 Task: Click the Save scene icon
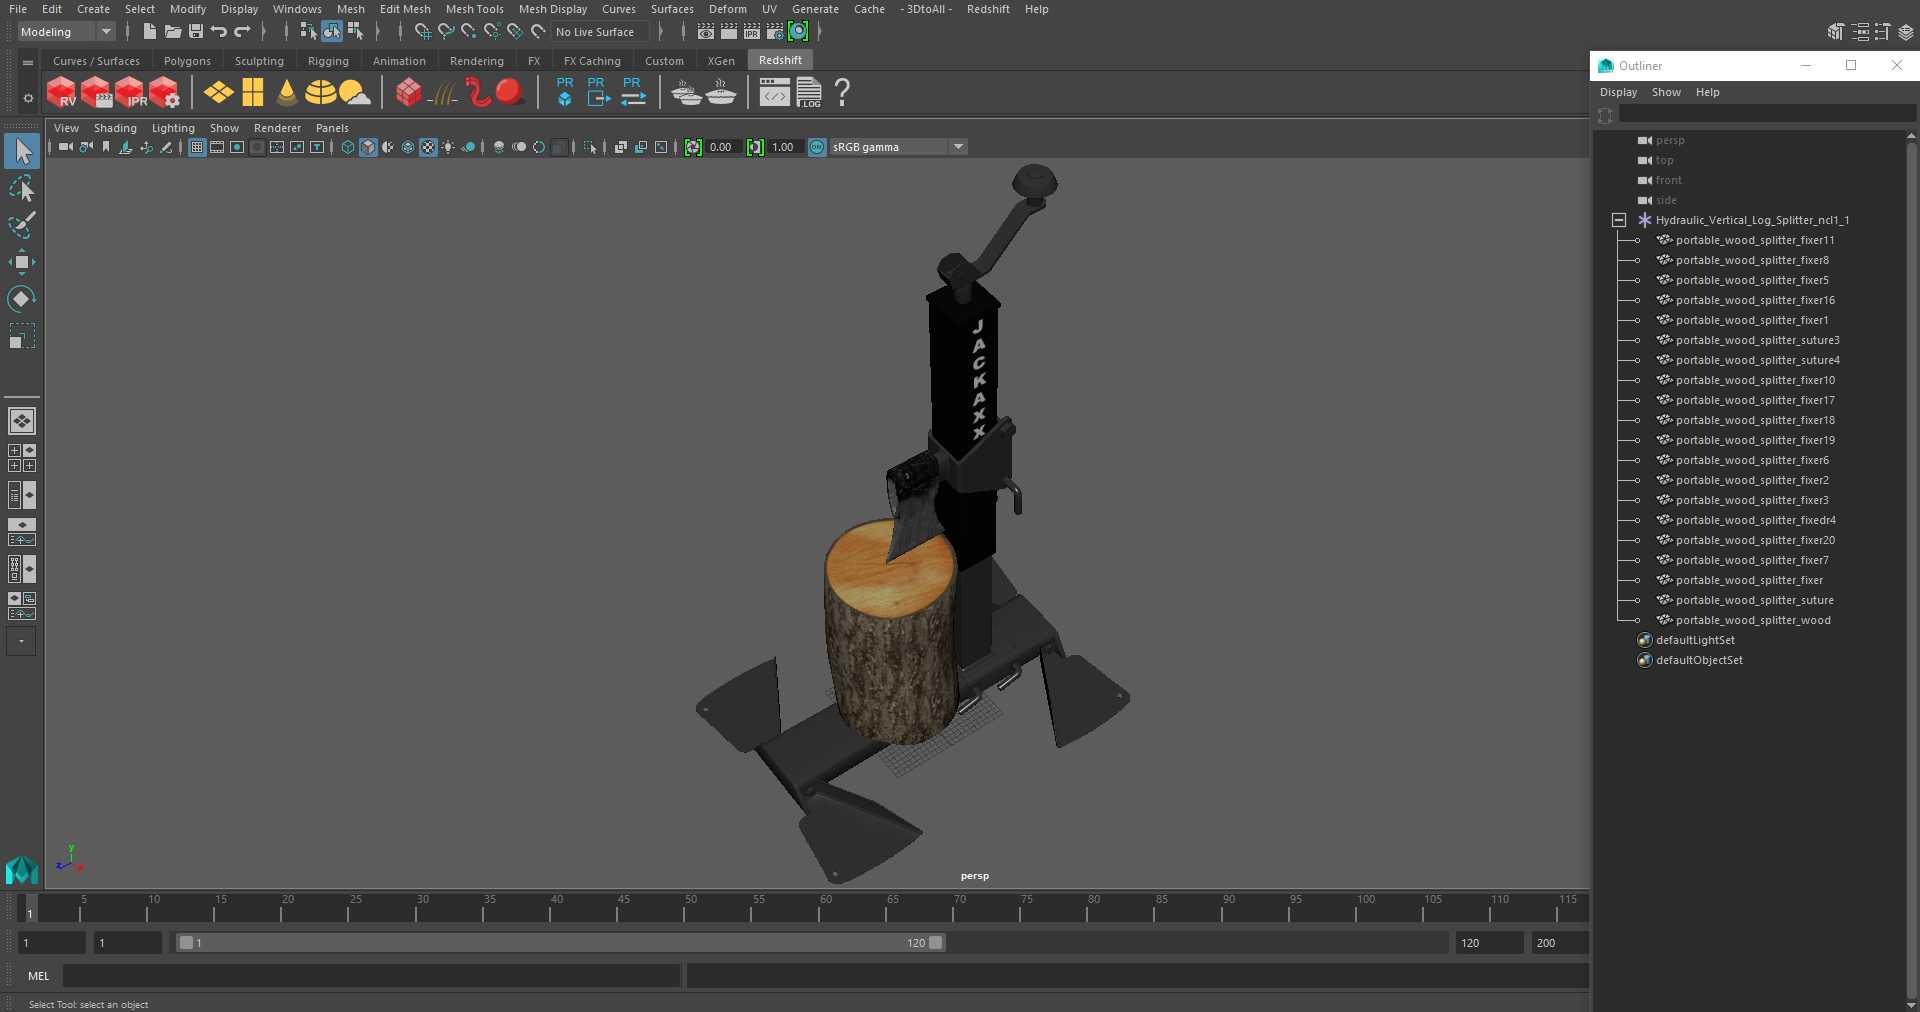pos(196,32)
